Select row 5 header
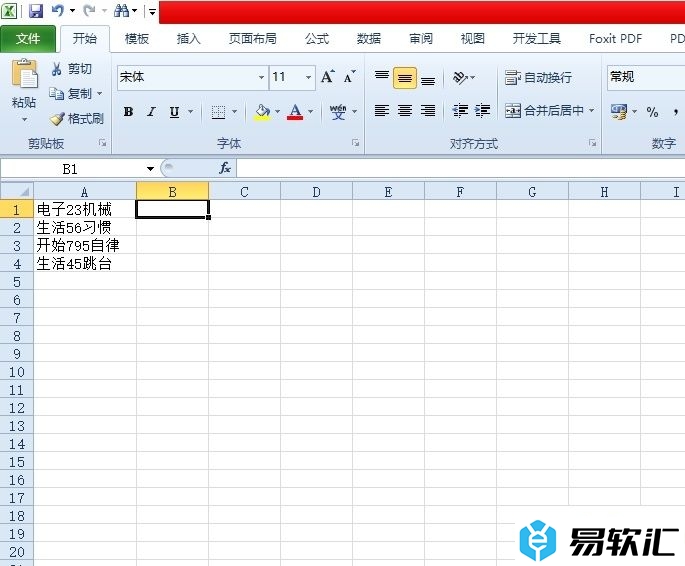The height and width of the screenshot is (566, 685). (17, 282)
